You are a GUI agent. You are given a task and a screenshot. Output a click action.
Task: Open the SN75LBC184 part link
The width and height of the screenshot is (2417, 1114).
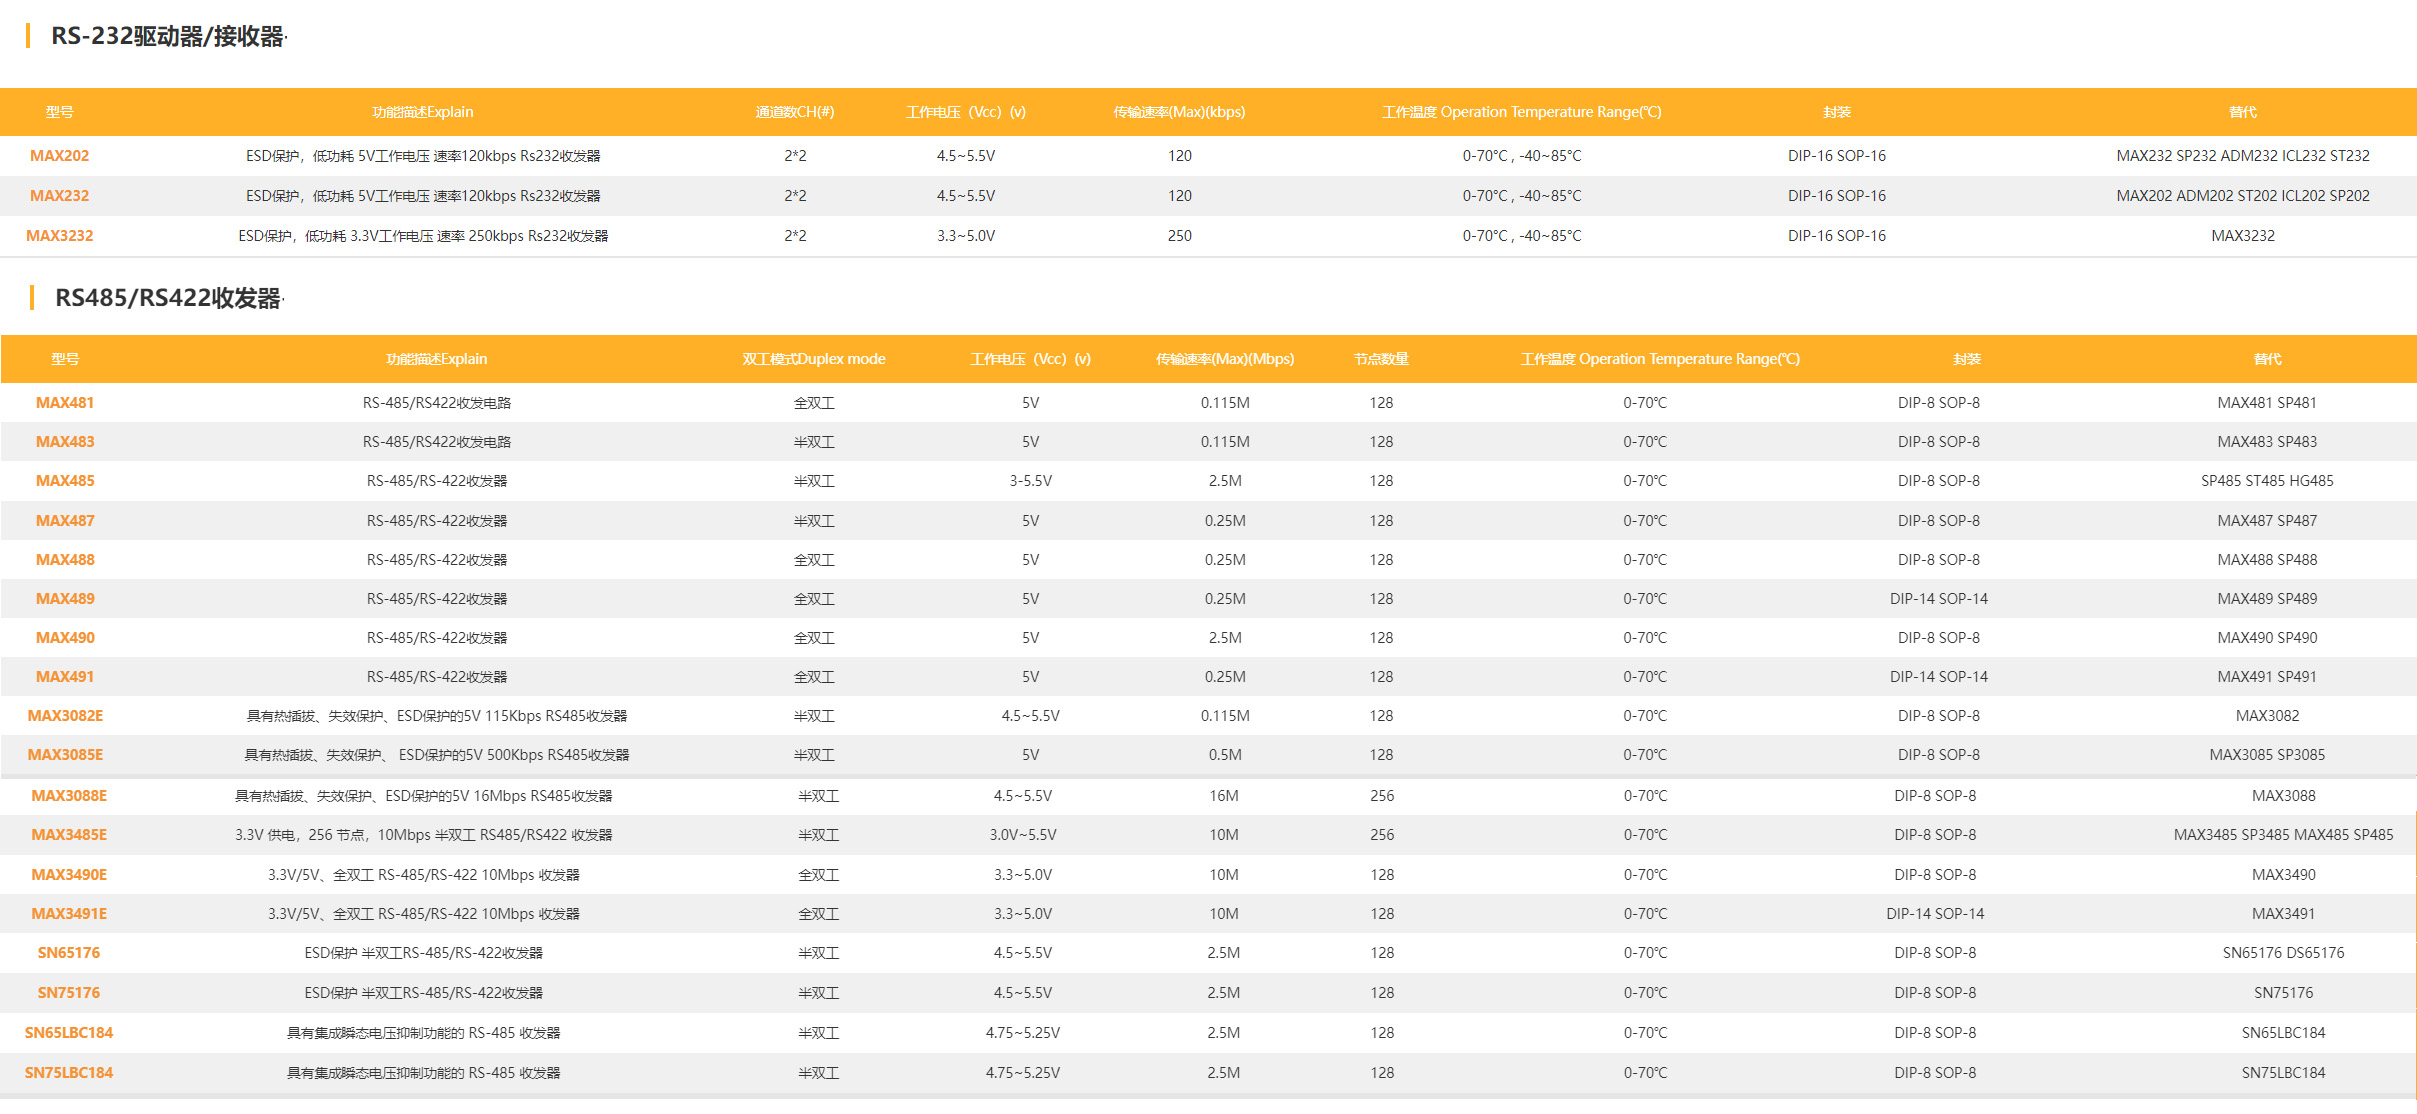click(x=69, y=1073)
